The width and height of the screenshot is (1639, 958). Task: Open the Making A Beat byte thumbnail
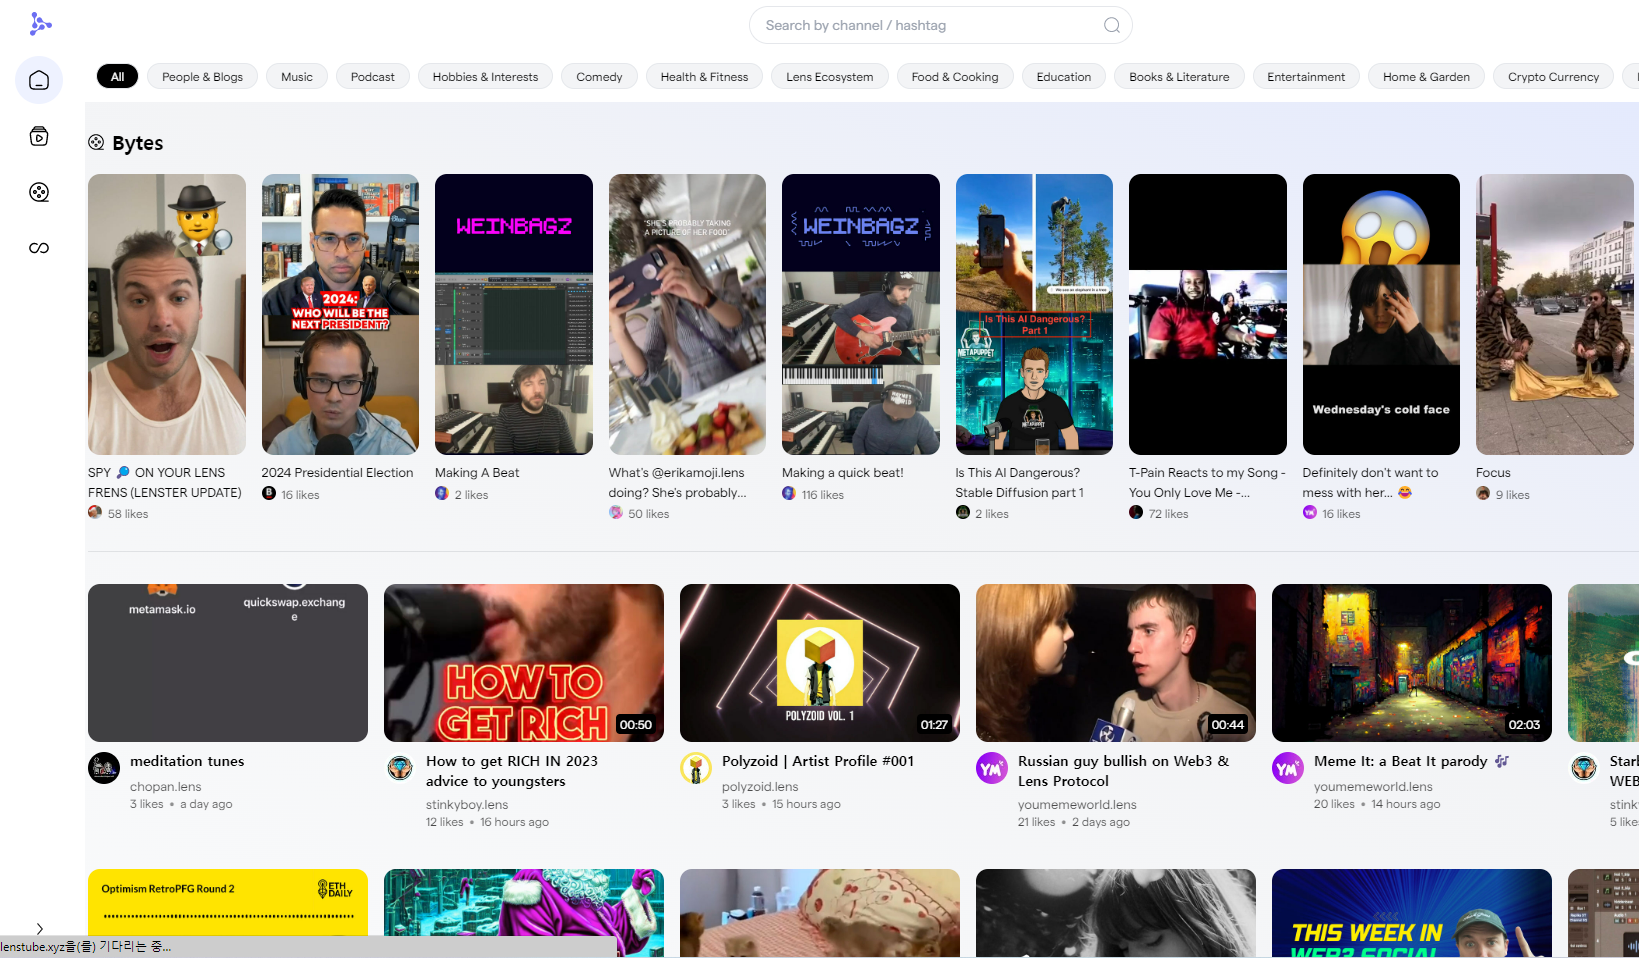(x=514, y=314)
